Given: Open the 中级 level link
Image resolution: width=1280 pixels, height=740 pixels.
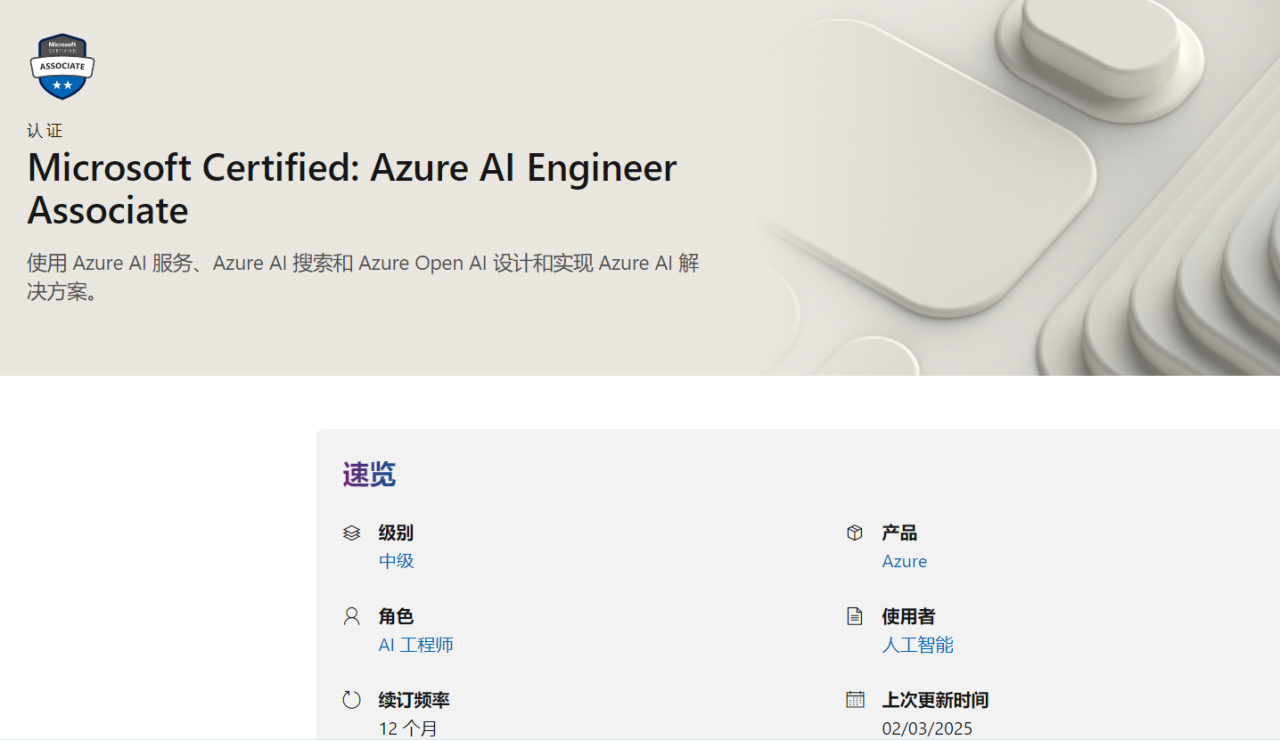Looking at the screenshot, I should click(x=396, y=561).
